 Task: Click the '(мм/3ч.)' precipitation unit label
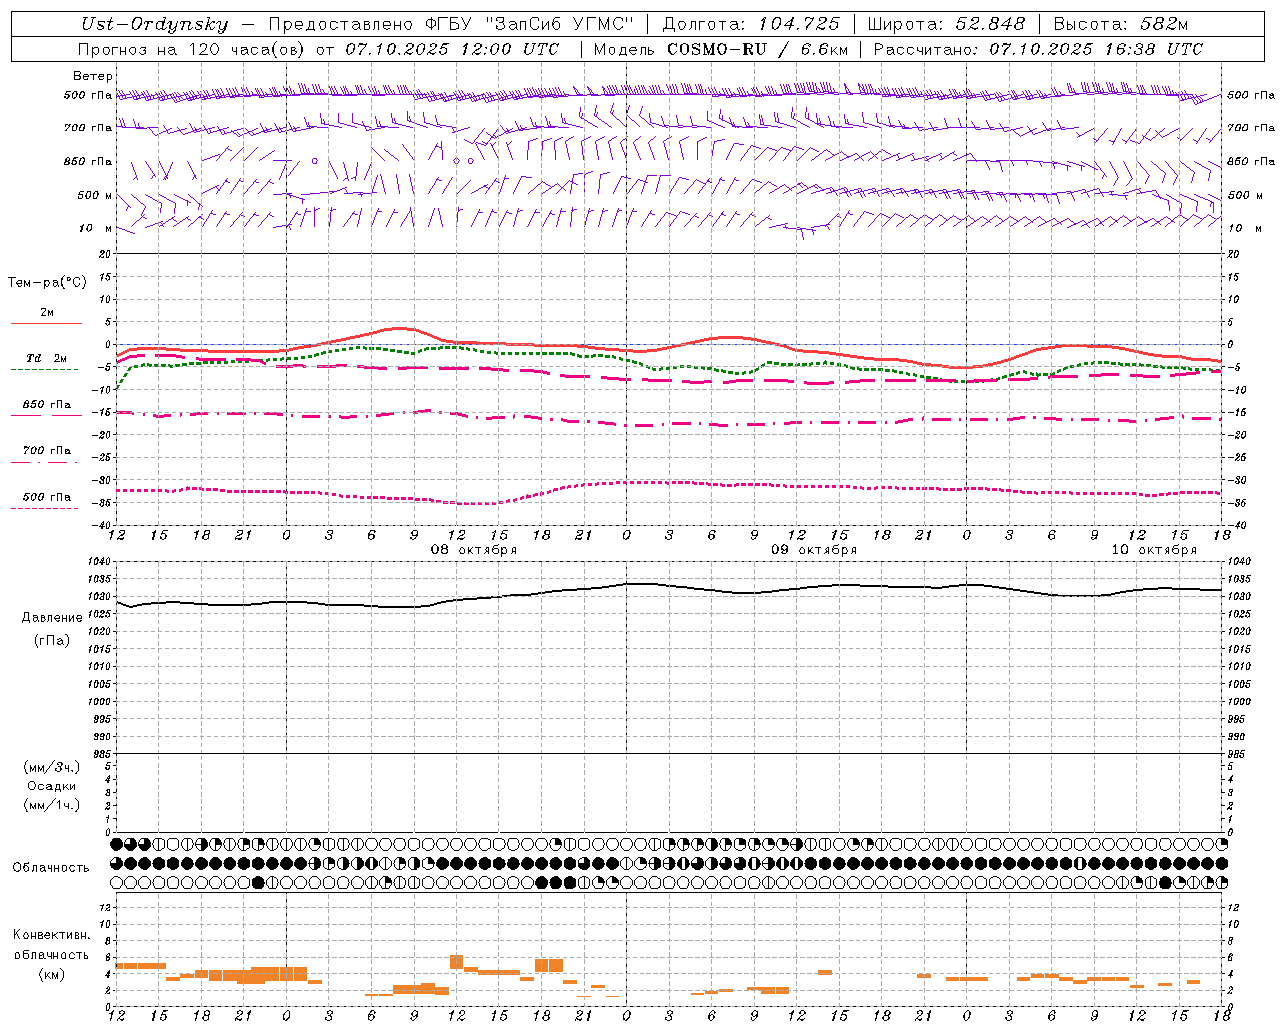52,767
